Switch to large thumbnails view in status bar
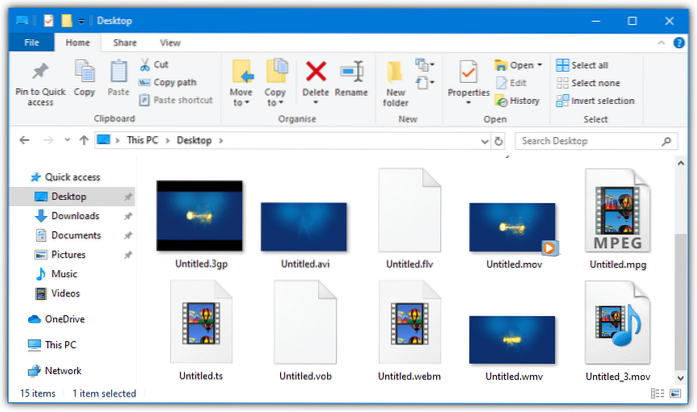This screenshot has width=697, height=412. (x=675, y=394)
